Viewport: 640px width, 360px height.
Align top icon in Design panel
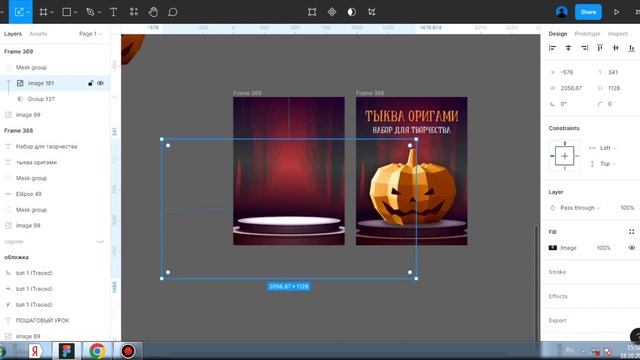click(600, 48)
